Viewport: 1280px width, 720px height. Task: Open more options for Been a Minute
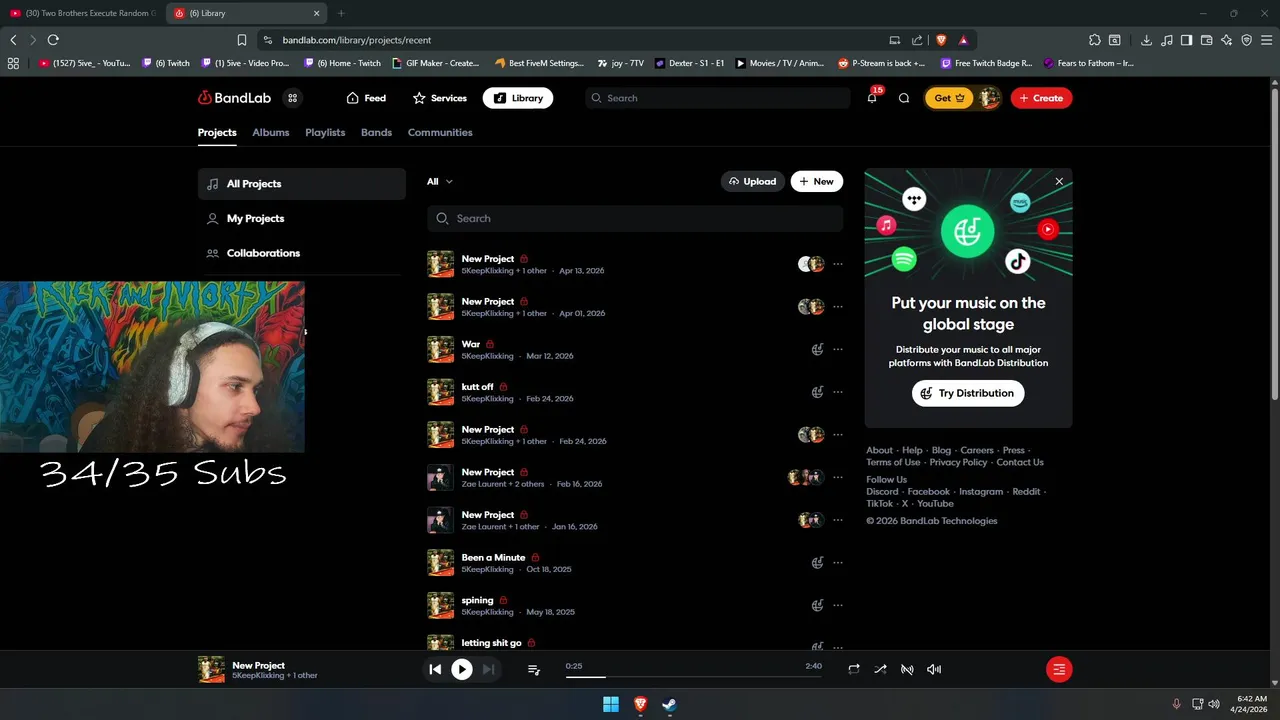[x=838, y=563]
